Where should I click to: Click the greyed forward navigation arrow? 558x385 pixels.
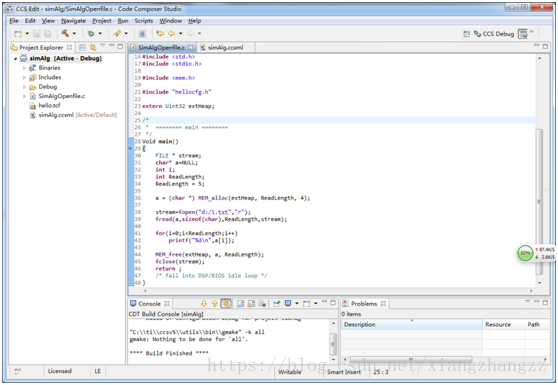[x=190, y=33]
